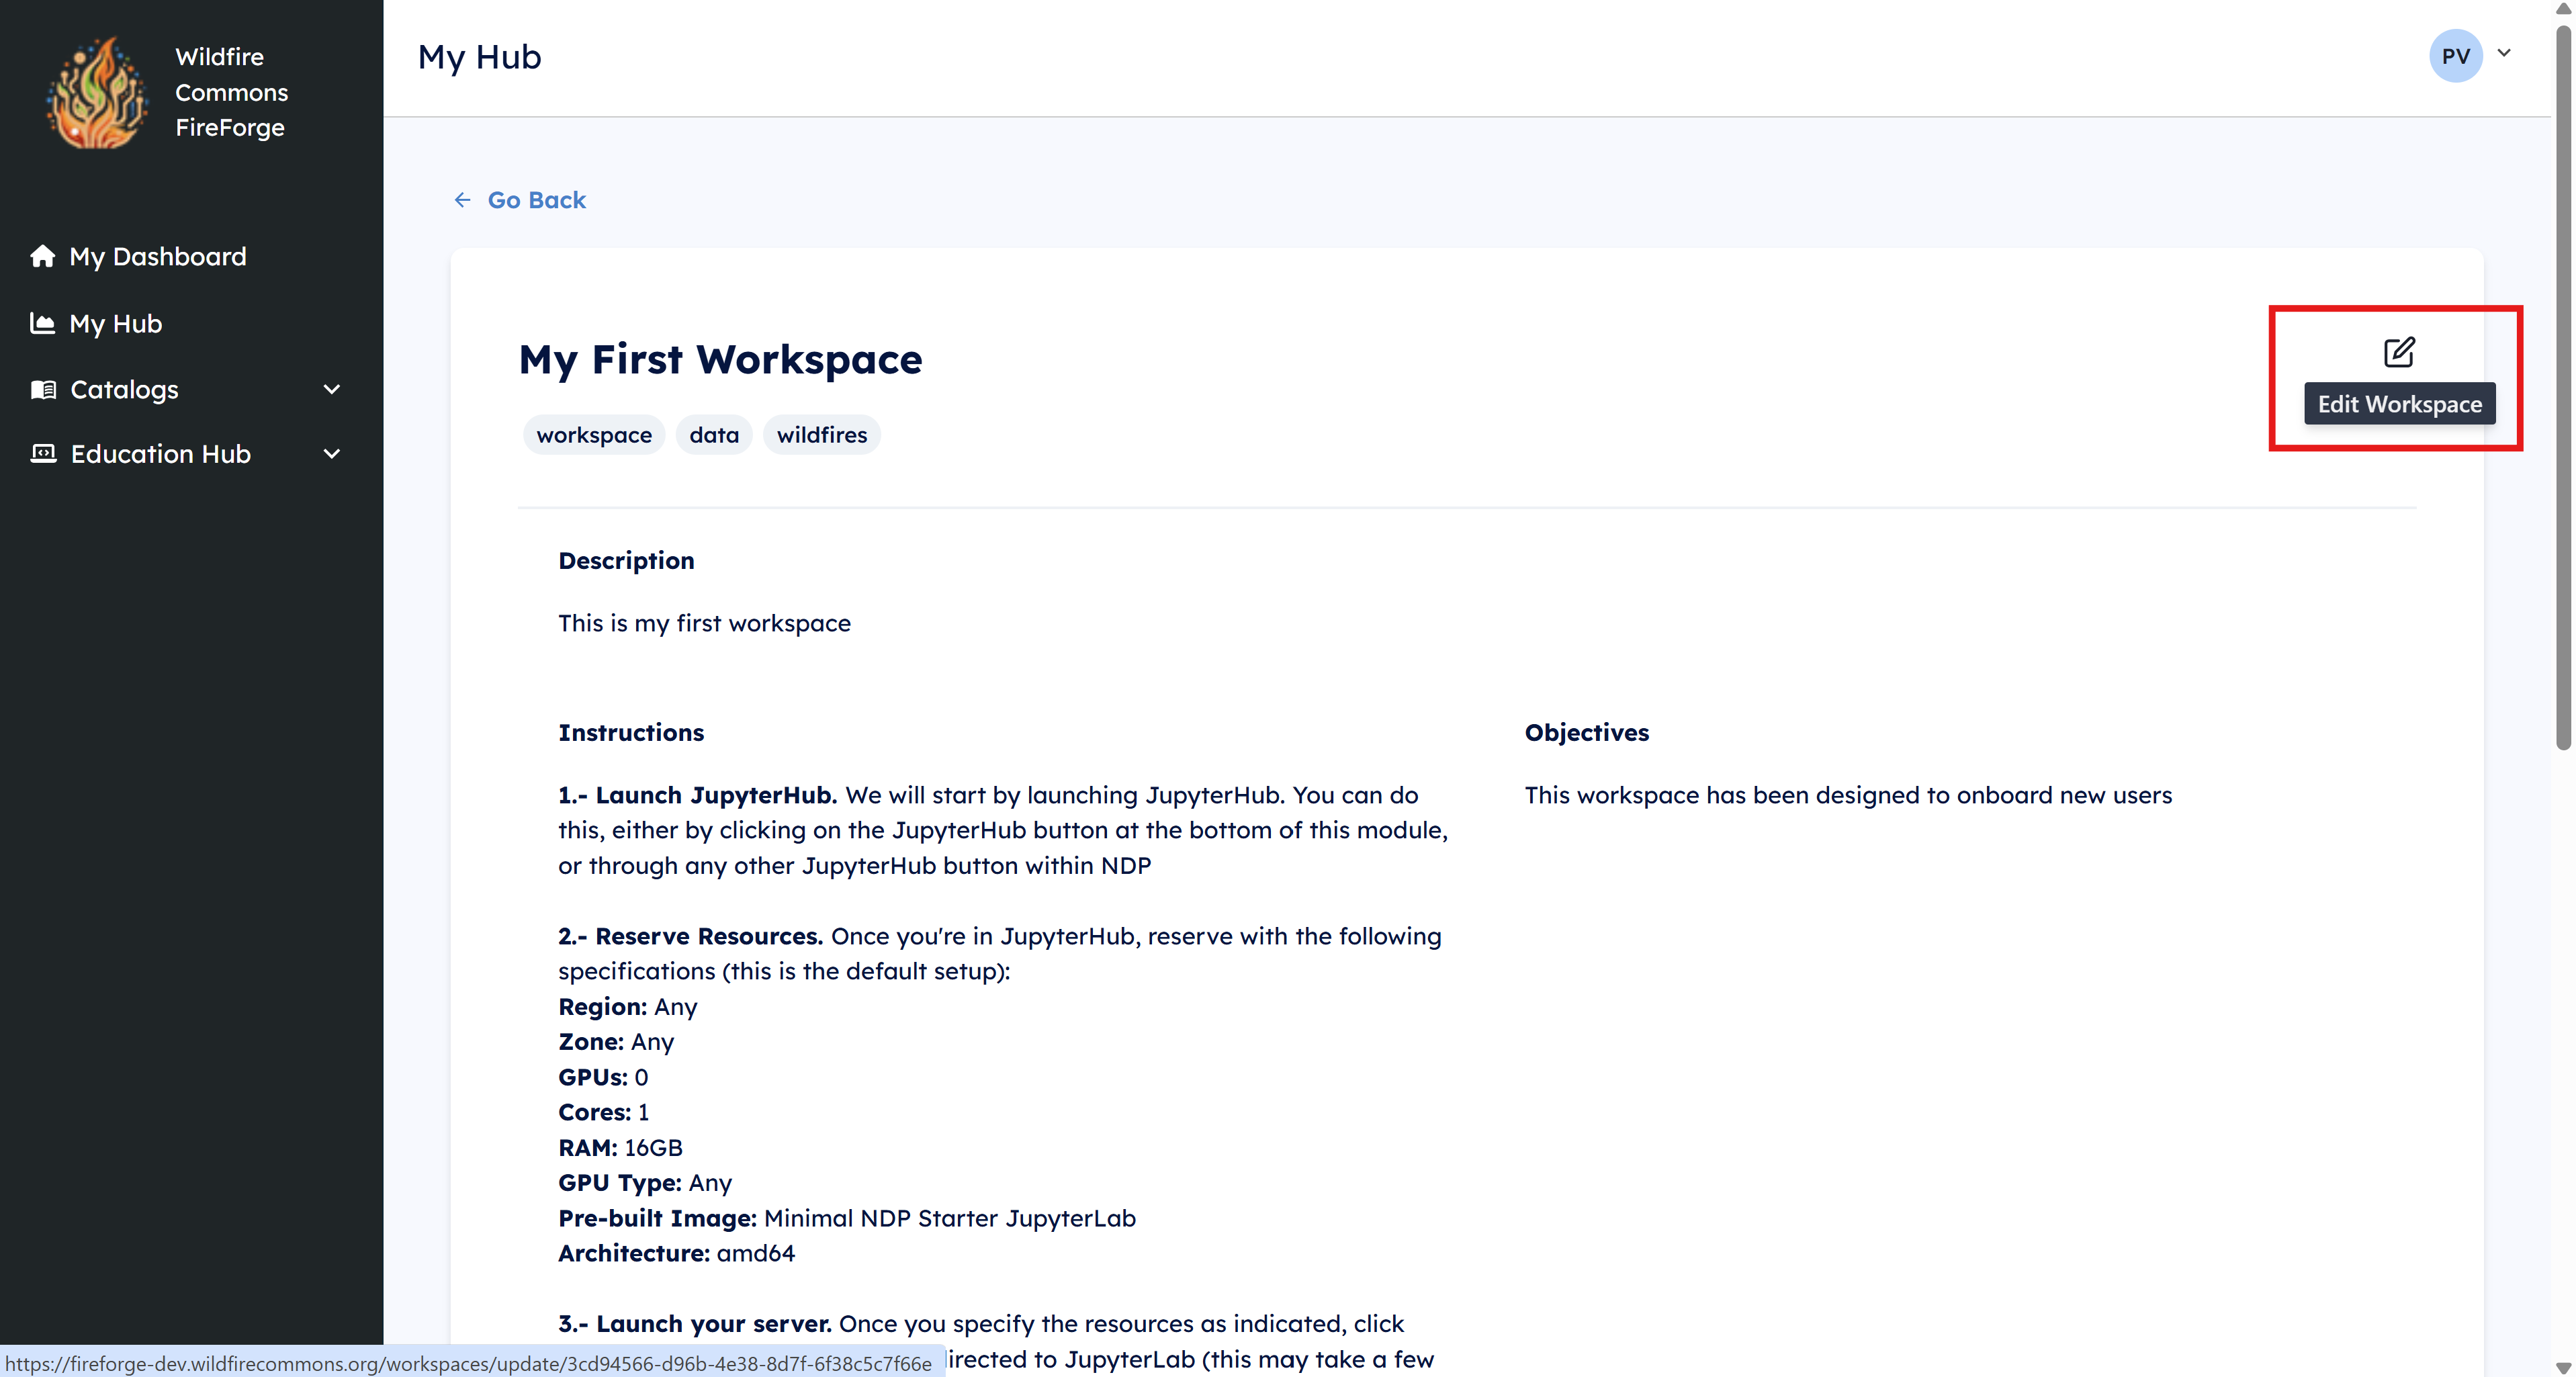Expand the Catalogs menu chevron
The width and height of the screenshot is (2576, 1377).
pos(332,389)
